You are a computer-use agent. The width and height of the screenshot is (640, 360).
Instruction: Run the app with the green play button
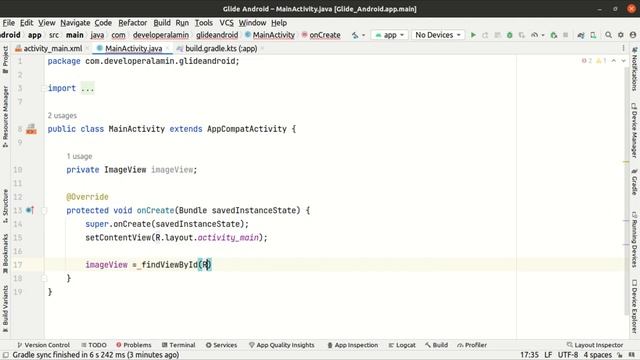[473, 35]
